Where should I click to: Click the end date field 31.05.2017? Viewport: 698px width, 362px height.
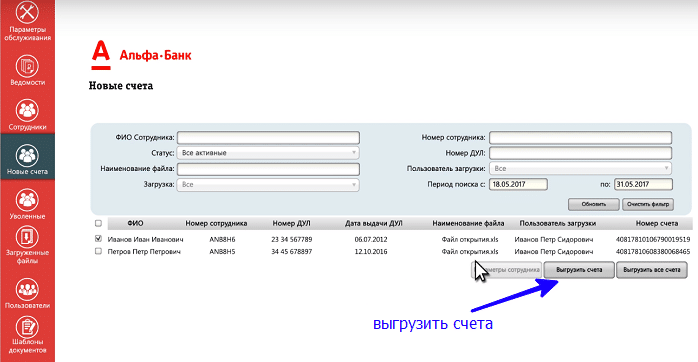[x=643, y=184]
